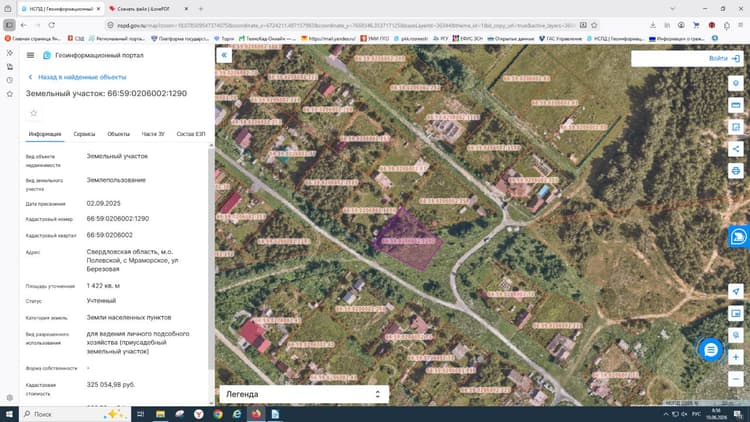Switch to the Информация tab

pyautogui.click(x=45, y=134)
